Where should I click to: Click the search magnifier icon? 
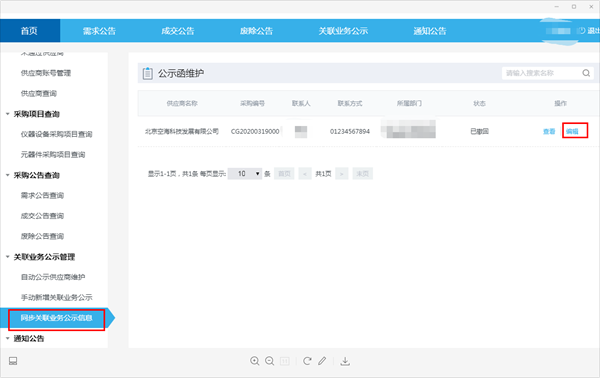[x=586, y=73]
